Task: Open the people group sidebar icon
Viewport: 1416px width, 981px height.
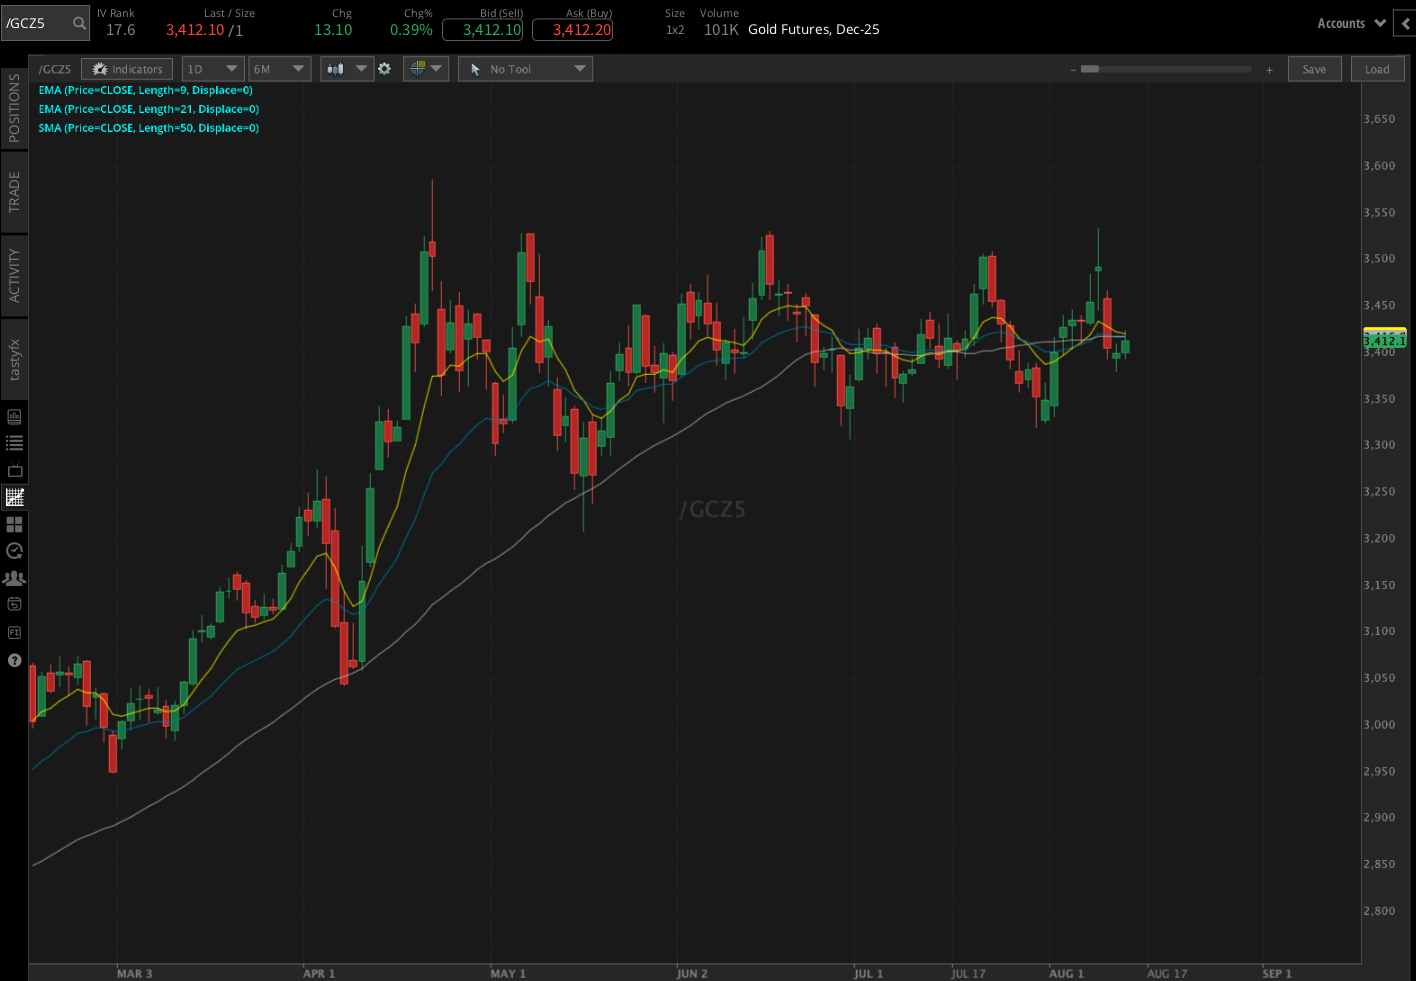Action: pyautogui.click(x=14, y=578)
